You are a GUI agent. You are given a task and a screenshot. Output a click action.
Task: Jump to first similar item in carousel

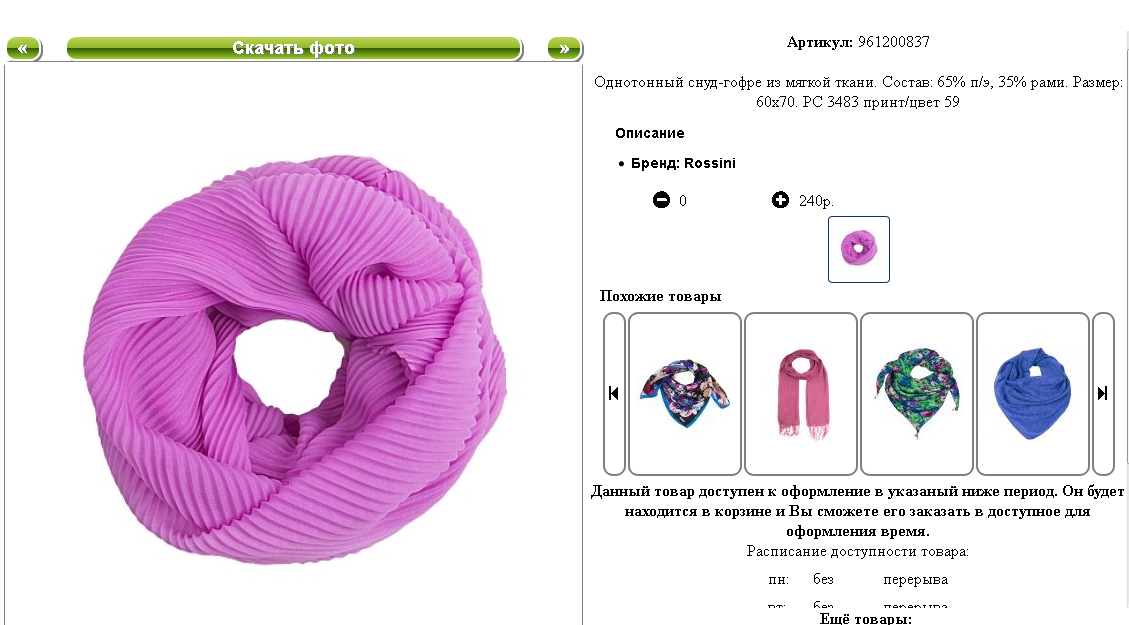(613, 393)
